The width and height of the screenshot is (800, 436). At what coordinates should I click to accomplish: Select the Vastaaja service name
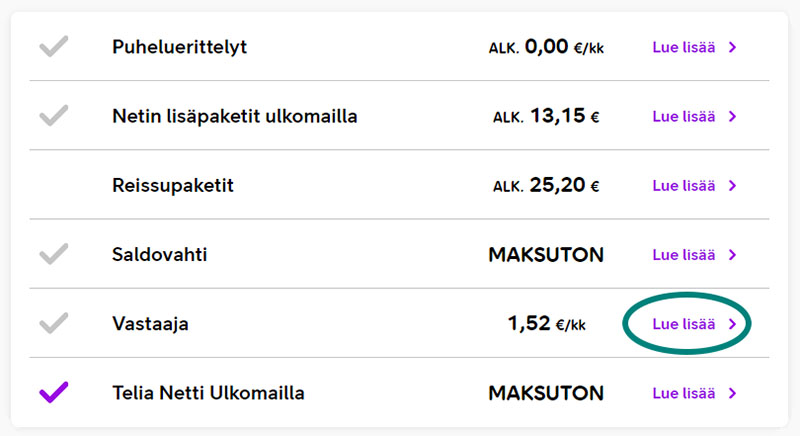(150, 324)
